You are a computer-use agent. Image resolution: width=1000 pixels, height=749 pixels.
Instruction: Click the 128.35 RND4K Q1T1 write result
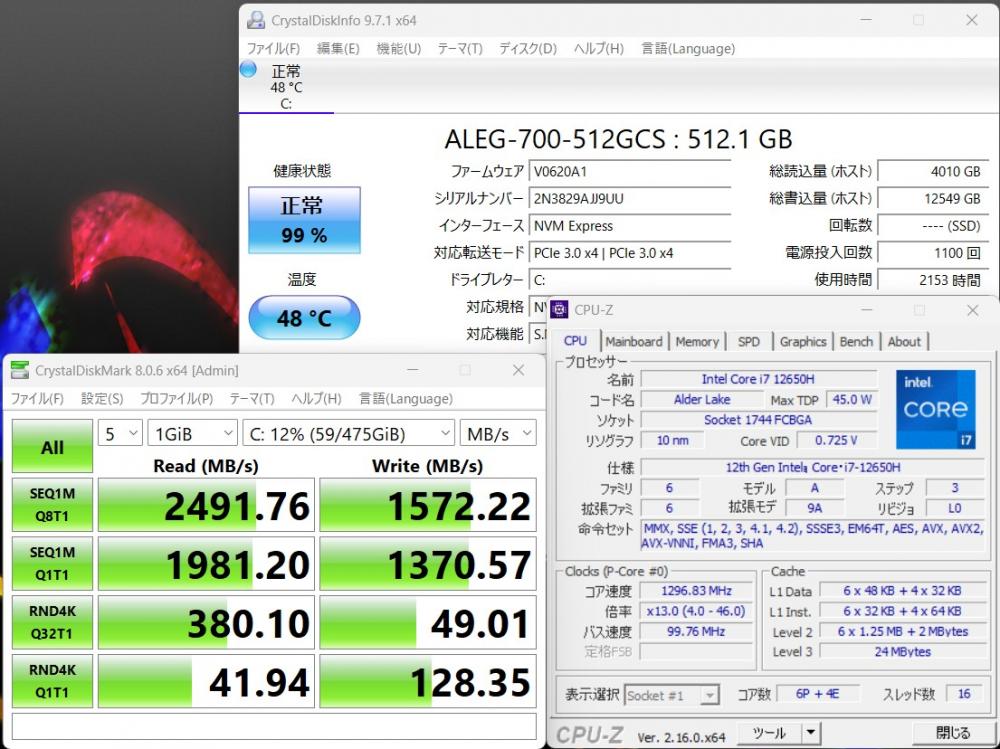point(428,681)
